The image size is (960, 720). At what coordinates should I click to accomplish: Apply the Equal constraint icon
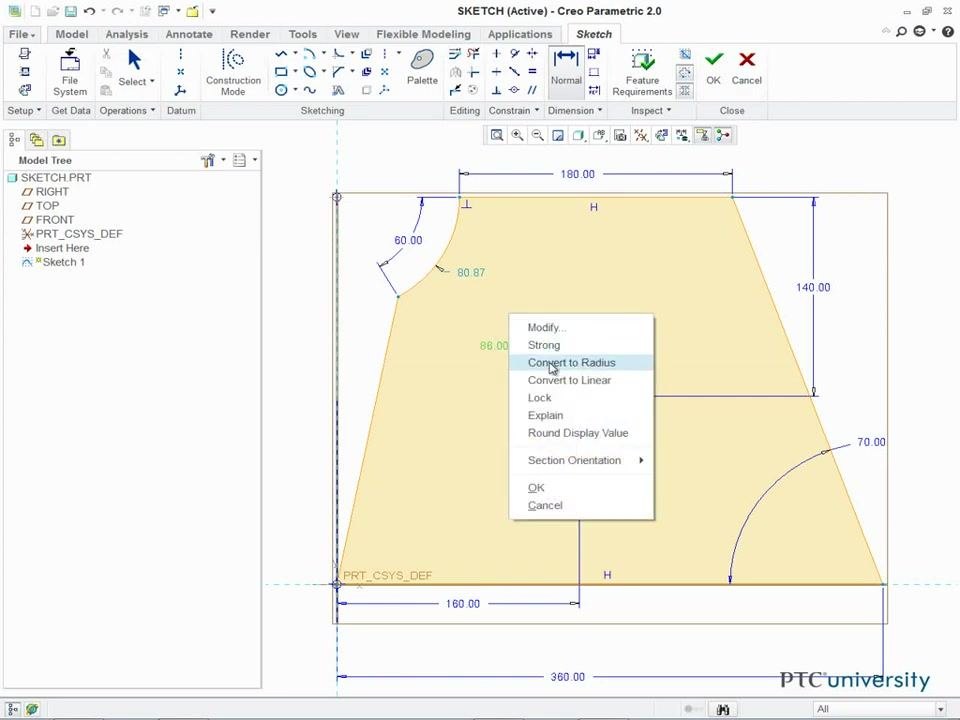click(x=532, y=72)
